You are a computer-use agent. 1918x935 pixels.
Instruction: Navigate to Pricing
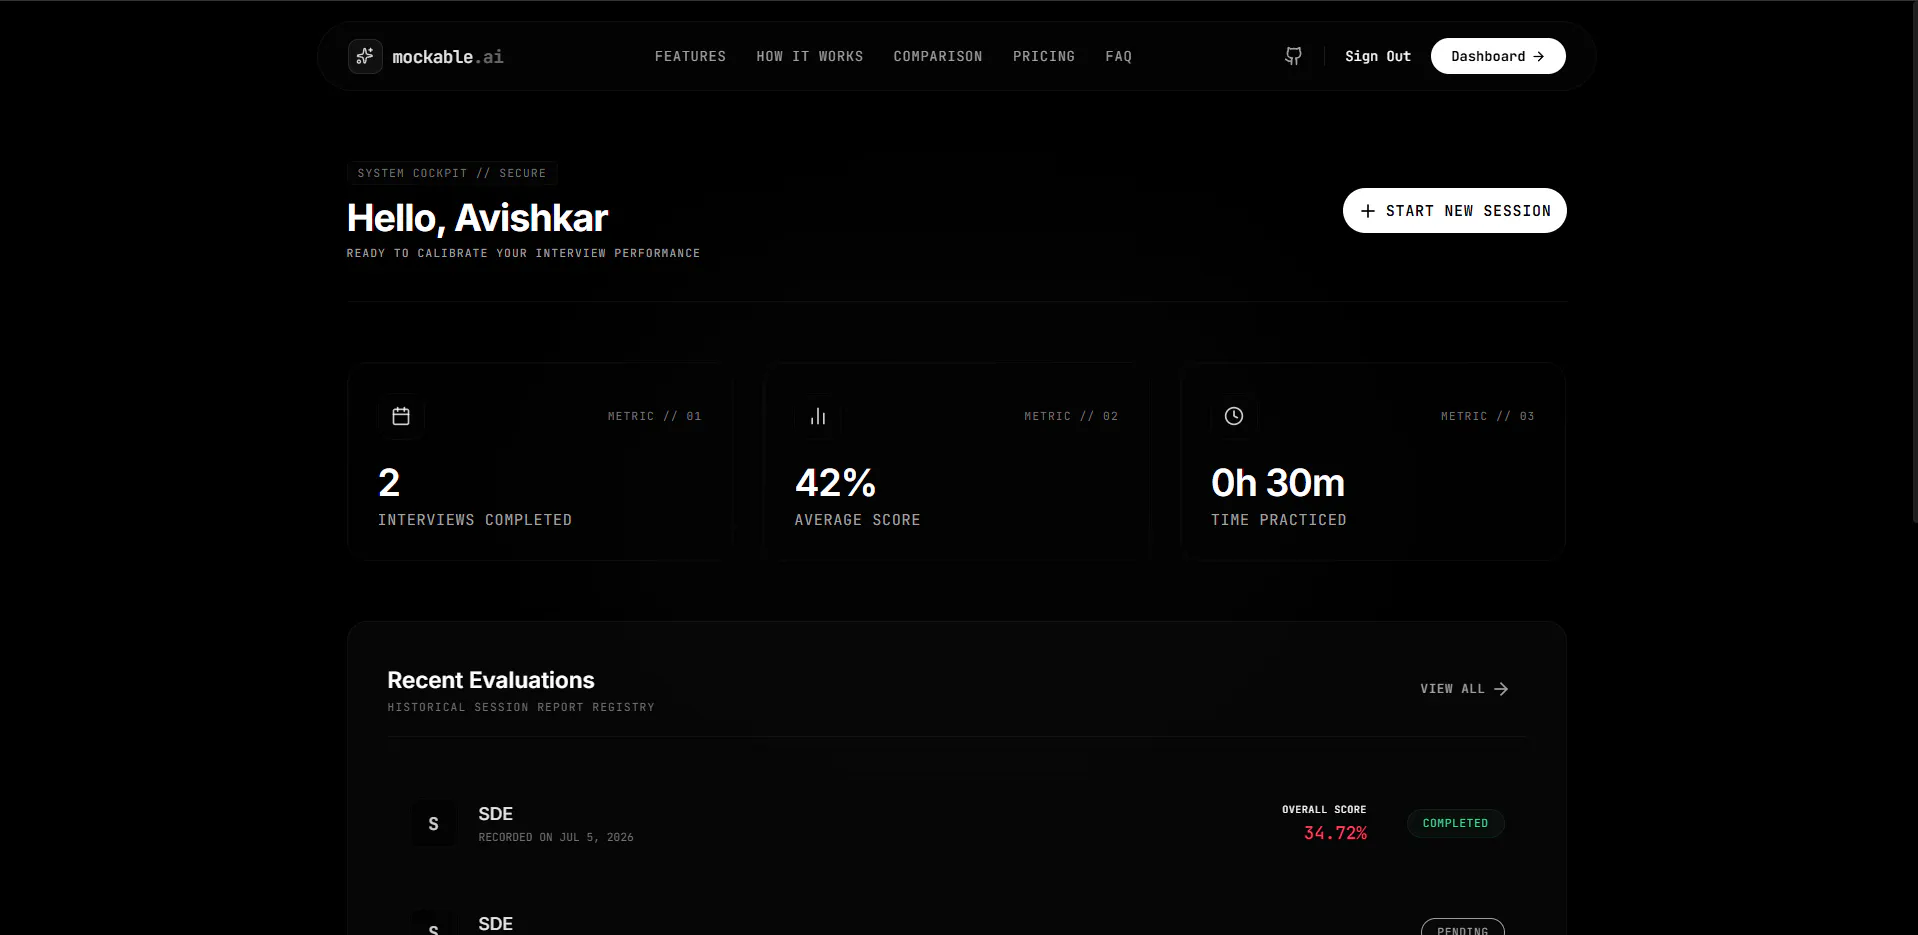1044,56
